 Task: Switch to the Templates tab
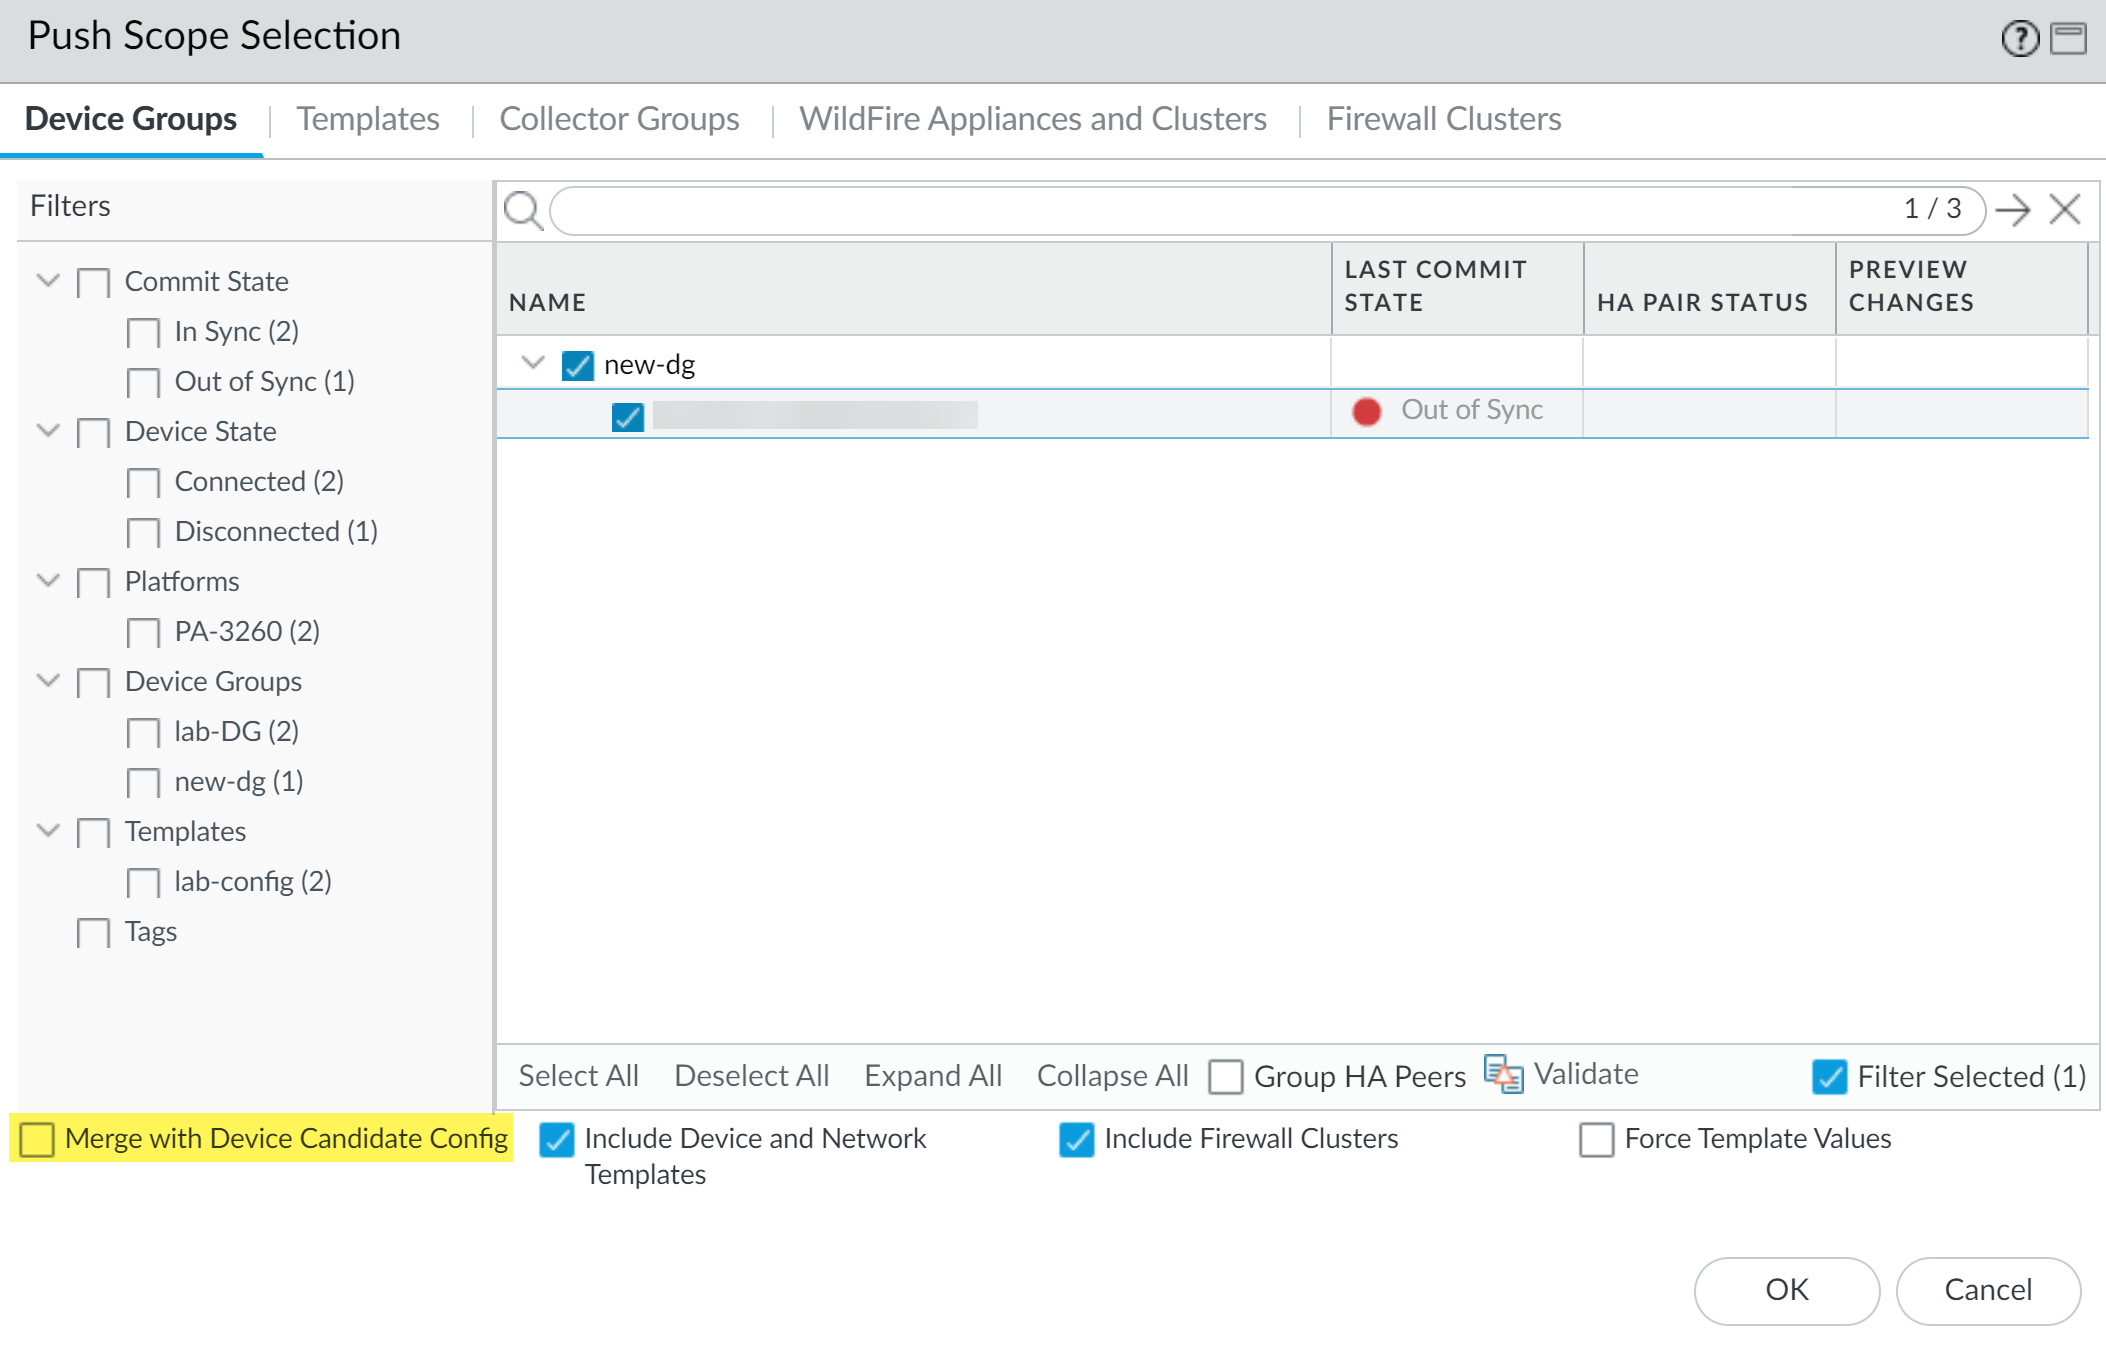point(367,119)
